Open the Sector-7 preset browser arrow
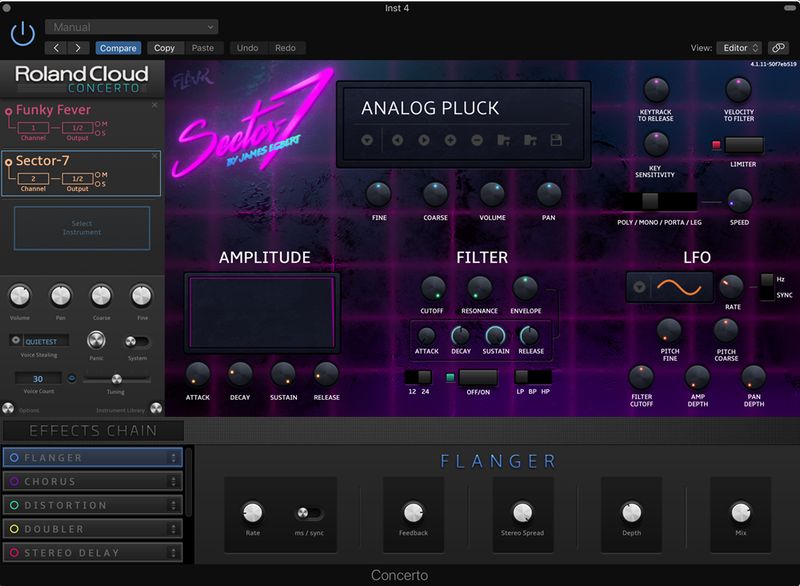 pos(367,140)
